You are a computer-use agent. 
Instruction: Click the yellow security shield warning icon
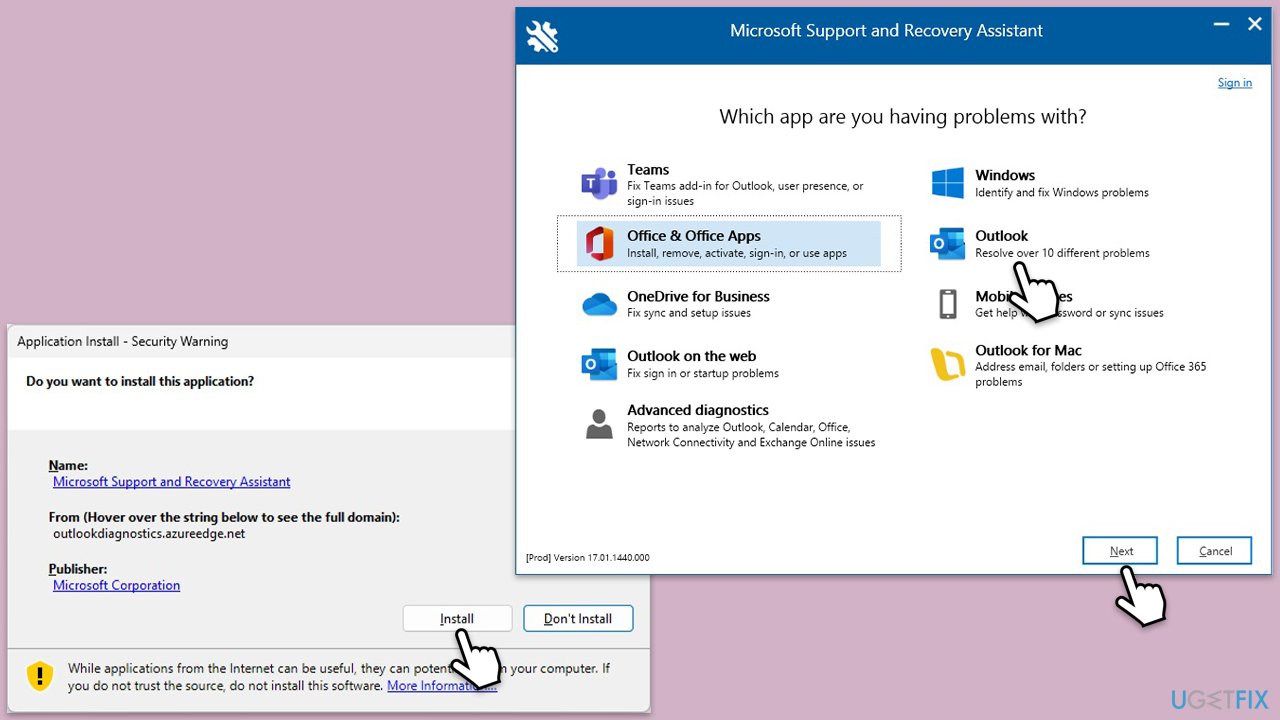(39, 675)
